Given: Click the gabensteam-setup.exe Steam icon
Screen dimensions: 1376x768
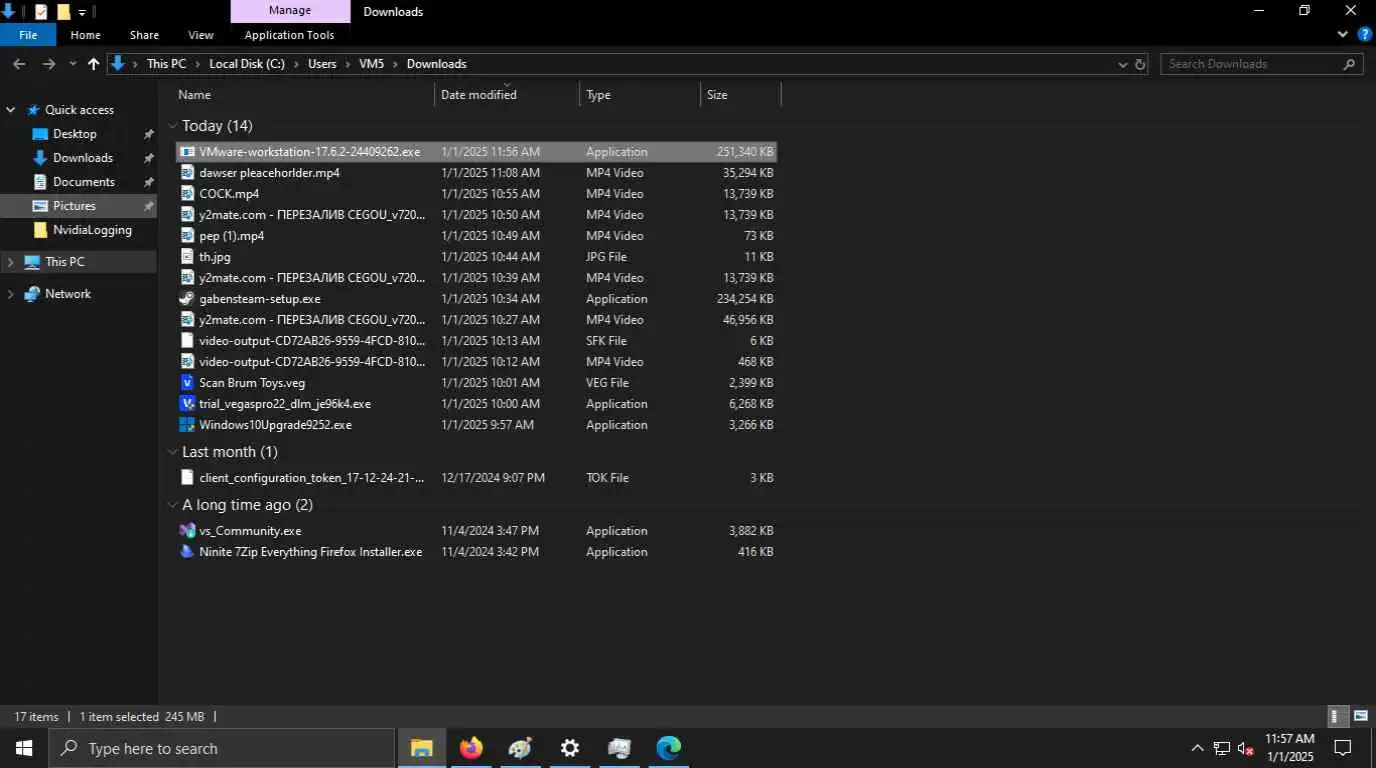Looking at the screenshot, I should pyautogui.click(x=187, y=299).
